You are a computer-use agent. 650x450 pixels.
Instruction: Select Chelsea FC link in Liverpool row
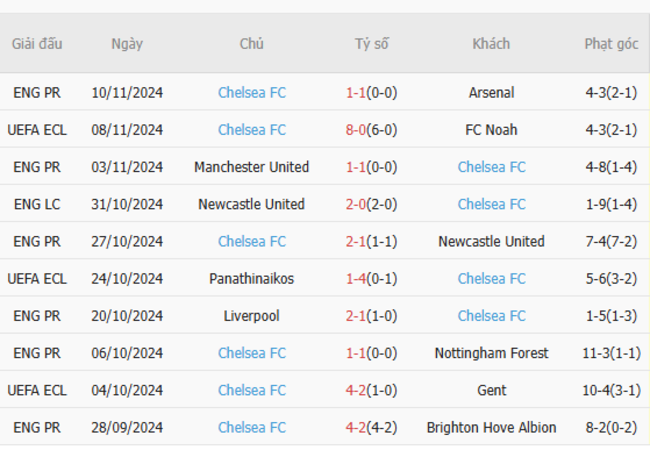pos(492,316)
